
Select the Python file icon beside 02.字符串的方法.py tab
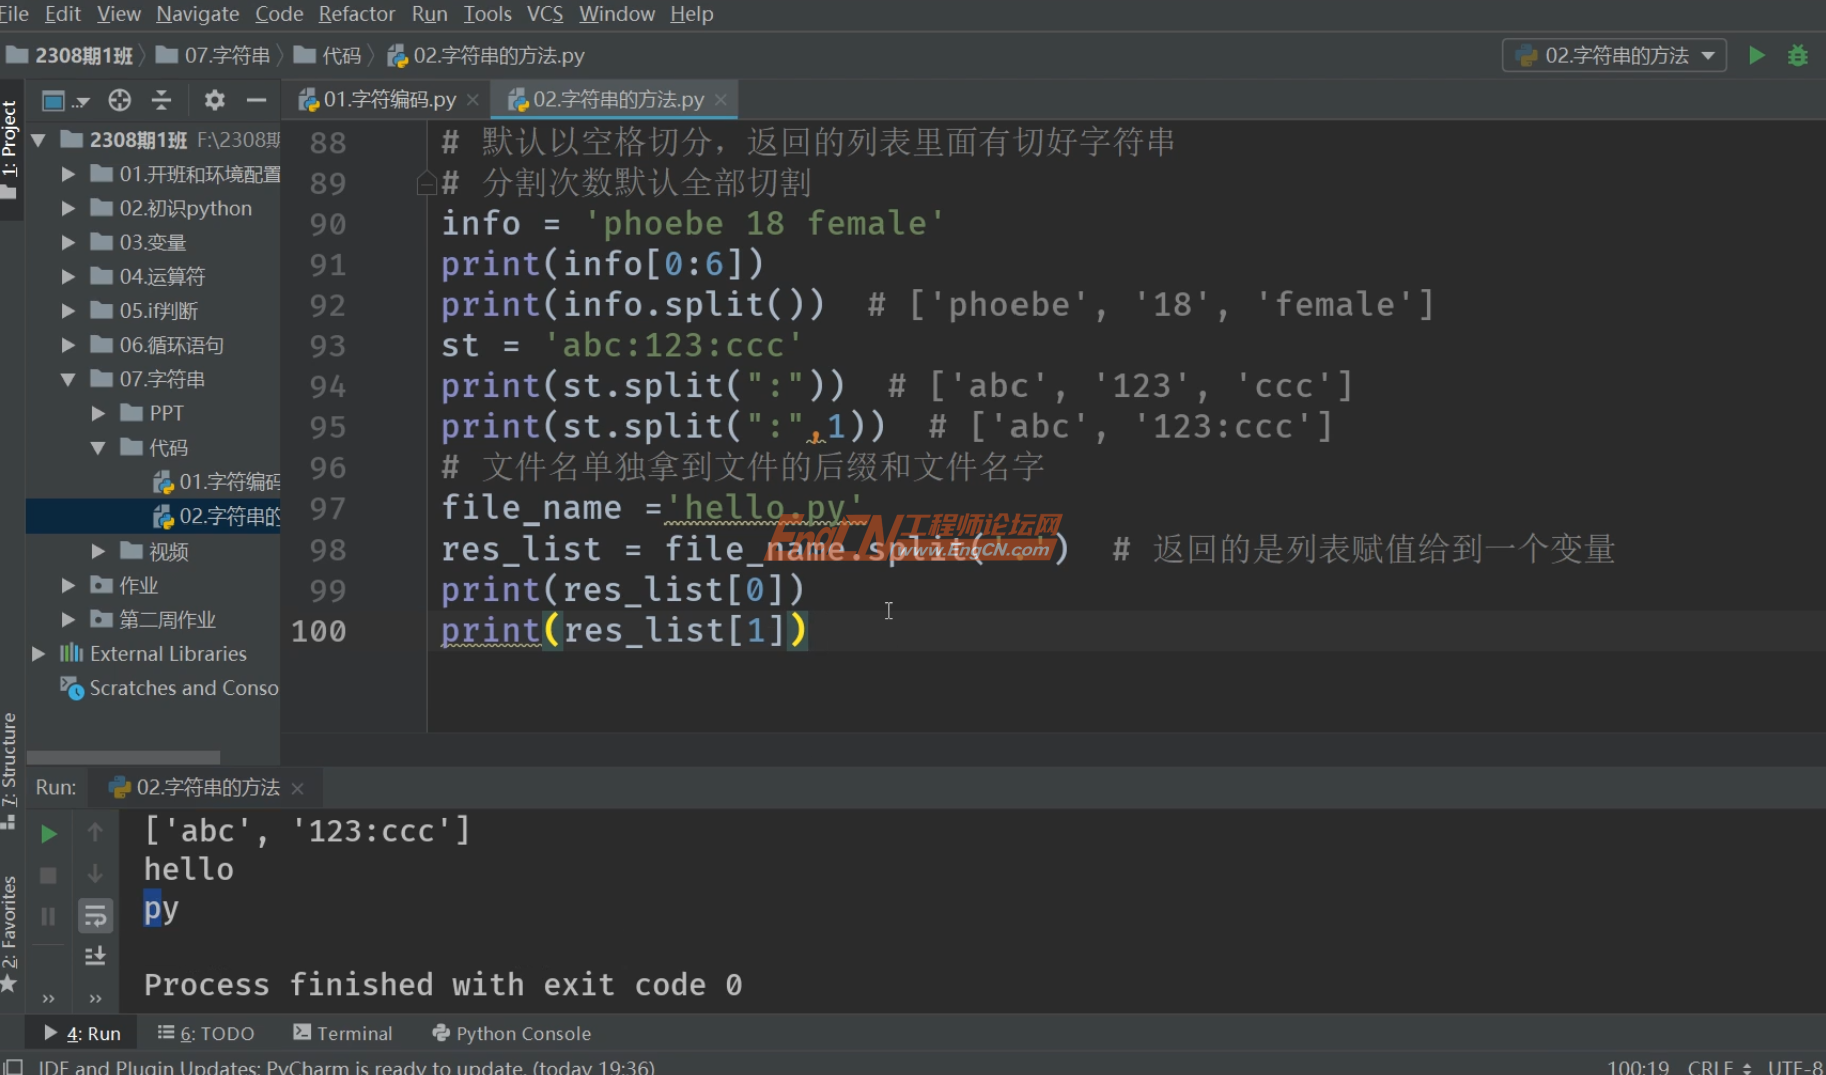pyautogui.click(x=518, y=99)
